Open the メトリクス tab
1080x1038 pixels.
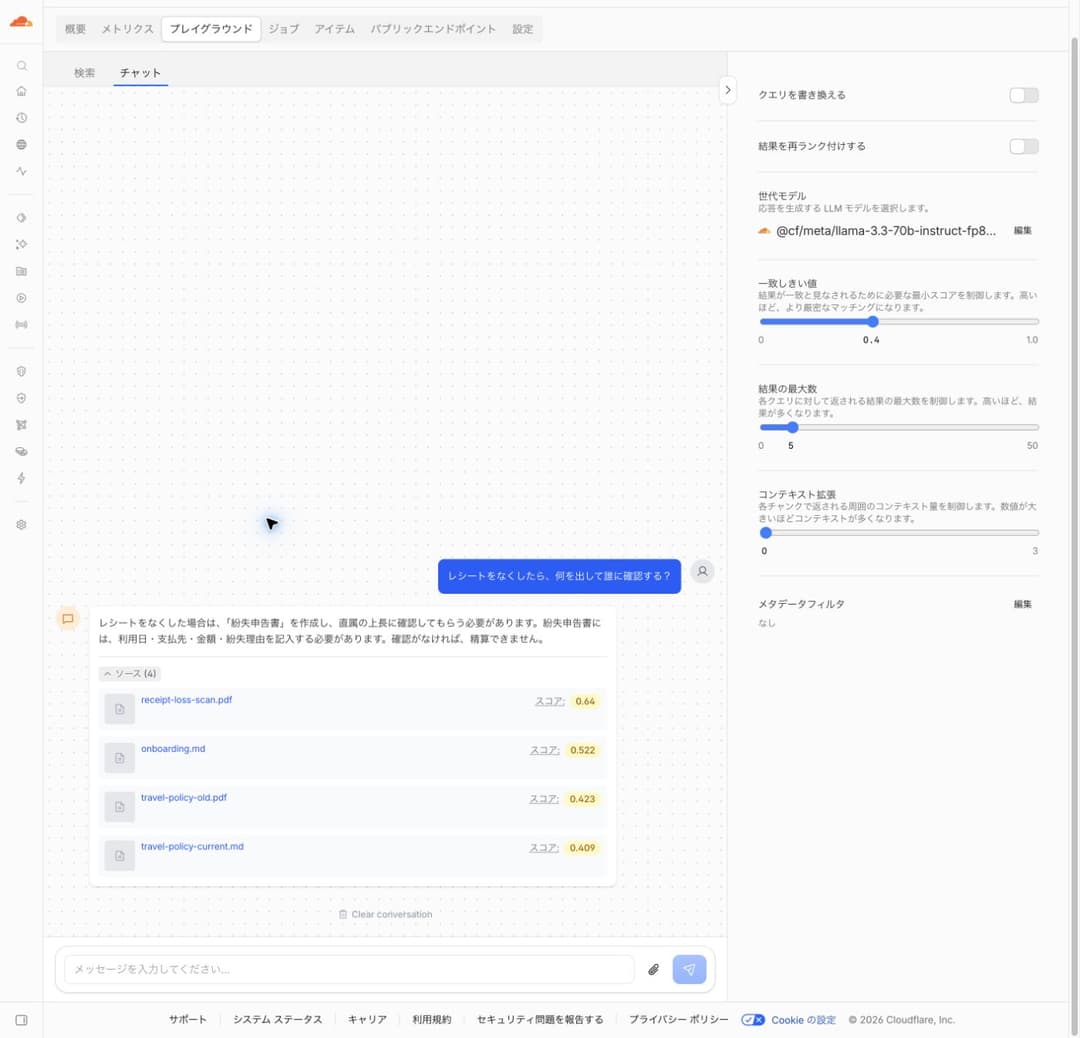(127, 29)
